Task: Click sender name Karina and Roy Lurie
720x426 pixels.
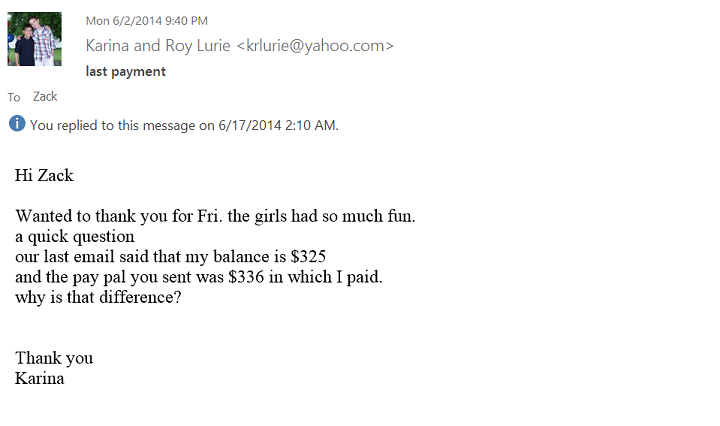Action: [x=158, y=46]
